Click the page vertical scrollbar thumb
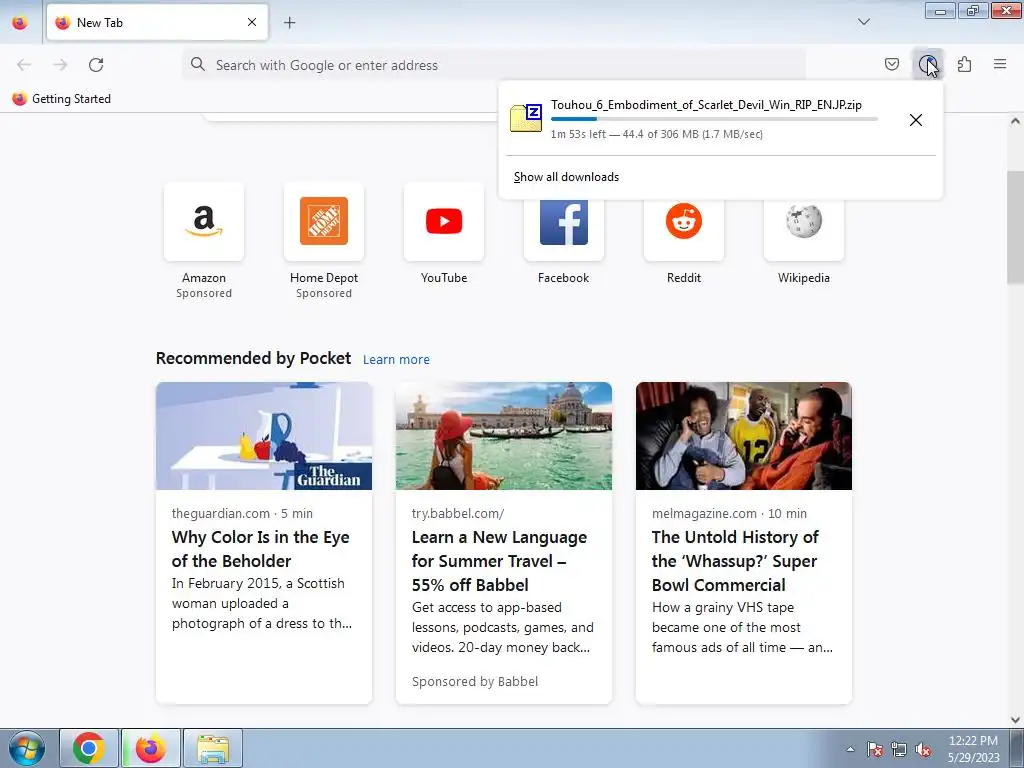 [x=1015, y=227]
